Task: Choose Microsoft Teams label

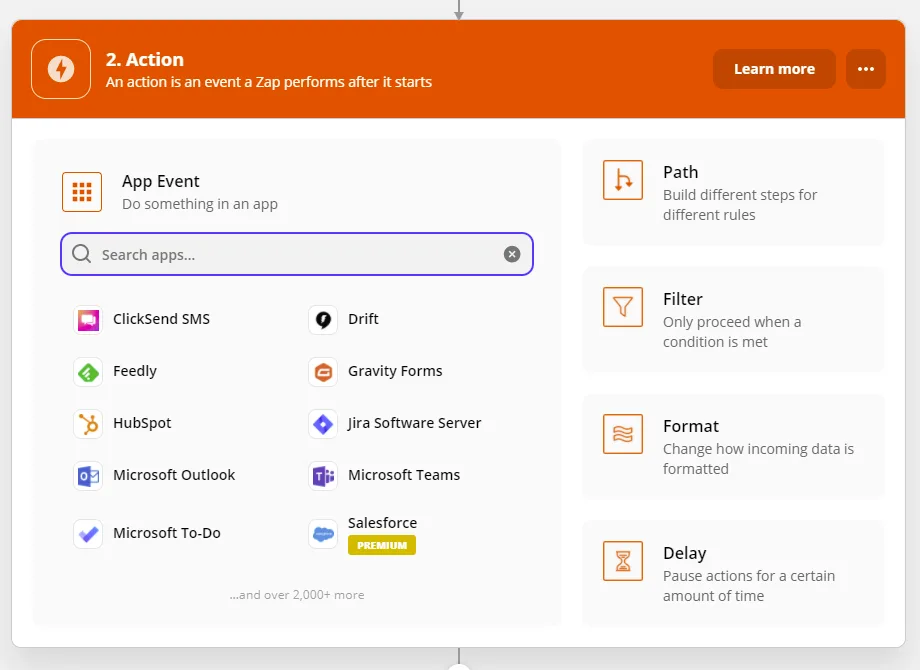Action: click(404, 475)
